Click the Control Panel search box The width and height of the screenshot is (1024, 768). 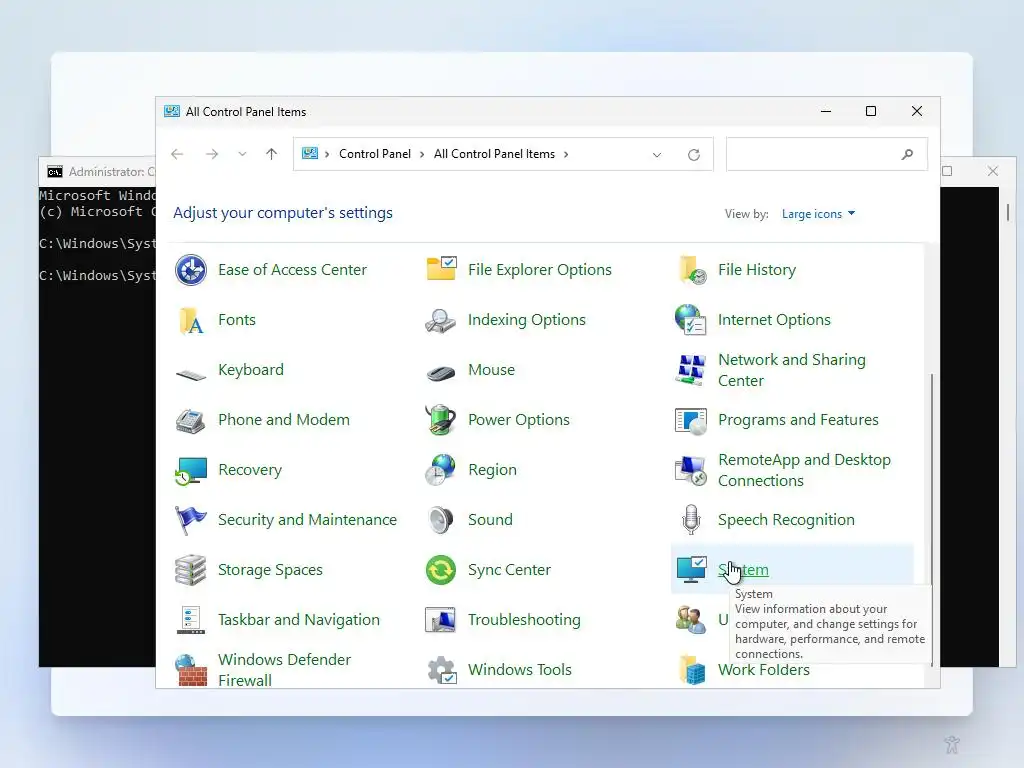827,154
